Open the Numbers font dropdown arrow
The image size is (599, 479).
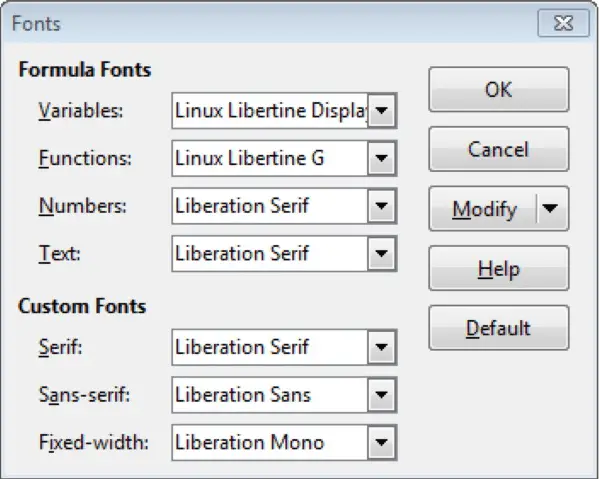[x=381, y=206]
